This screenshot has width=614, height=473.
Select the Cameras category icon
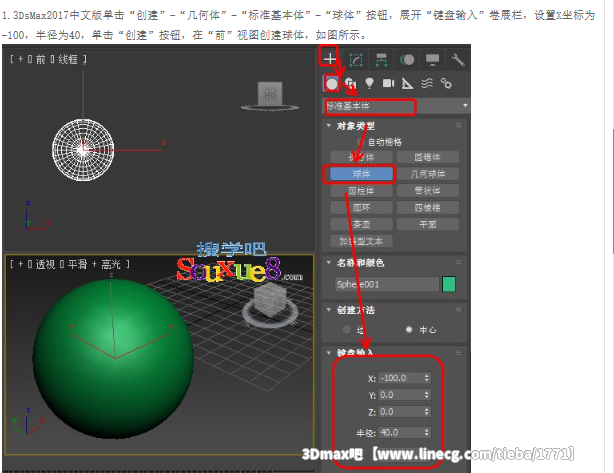click(388, 83)
